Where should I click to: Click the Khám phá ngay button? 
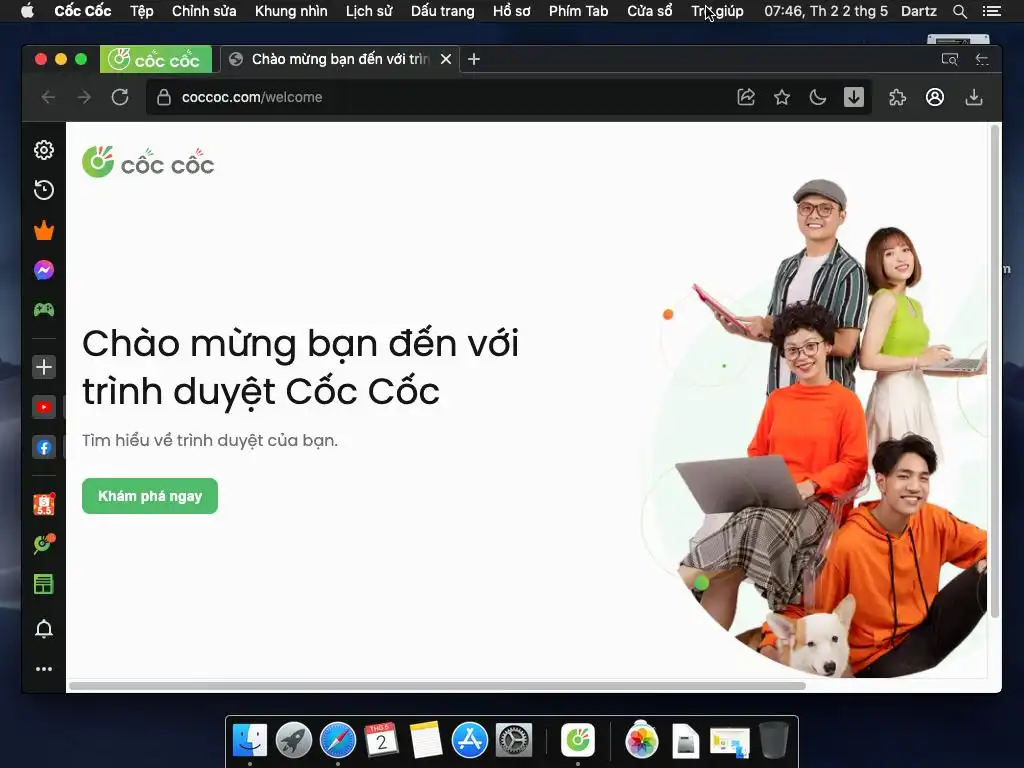pos(150,496)
